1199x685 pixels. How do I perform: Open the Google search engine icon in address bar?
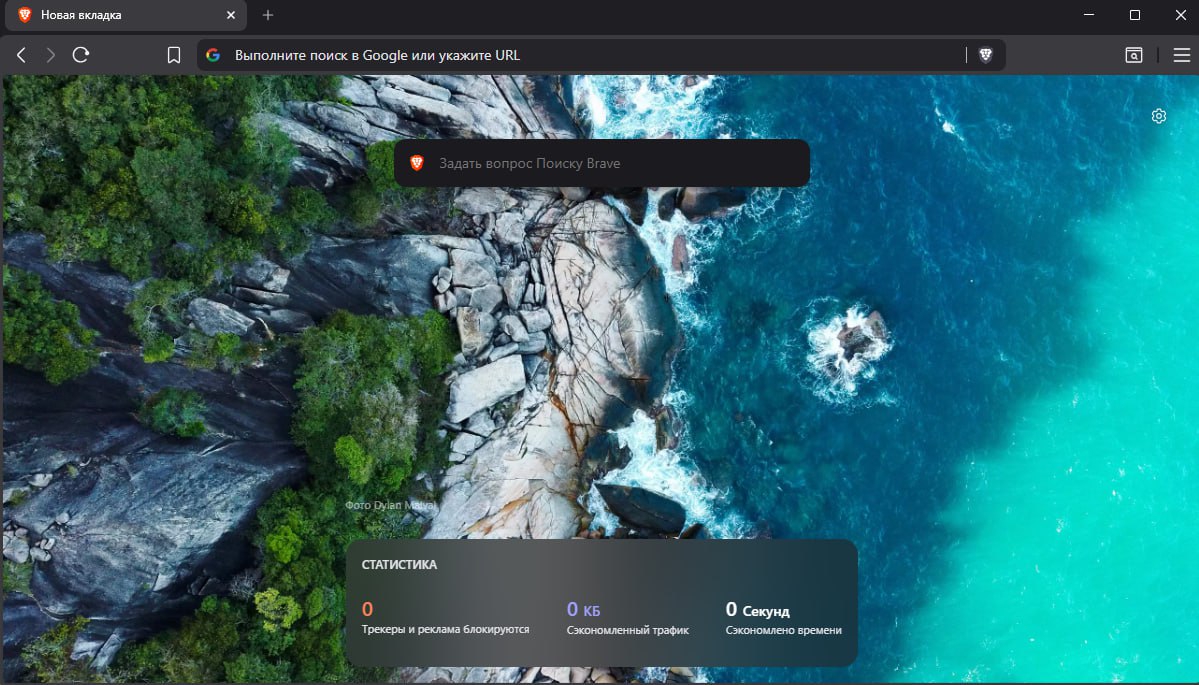213,55
